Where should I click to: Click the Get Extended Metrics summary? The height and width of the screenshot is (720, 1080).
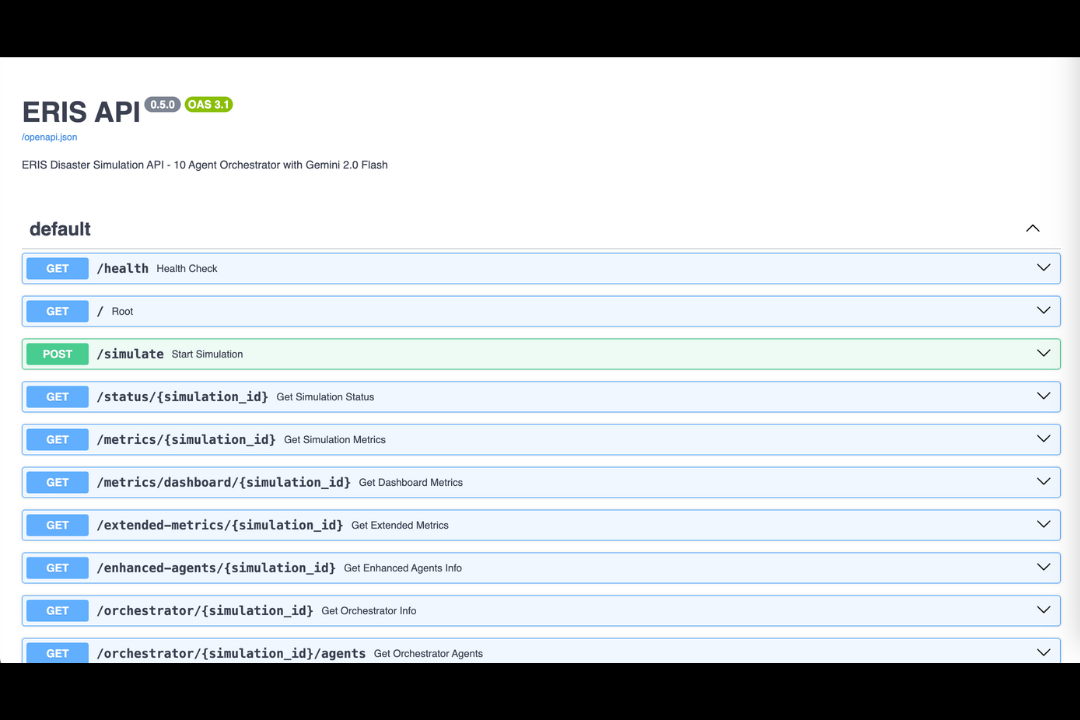[399, 525]
